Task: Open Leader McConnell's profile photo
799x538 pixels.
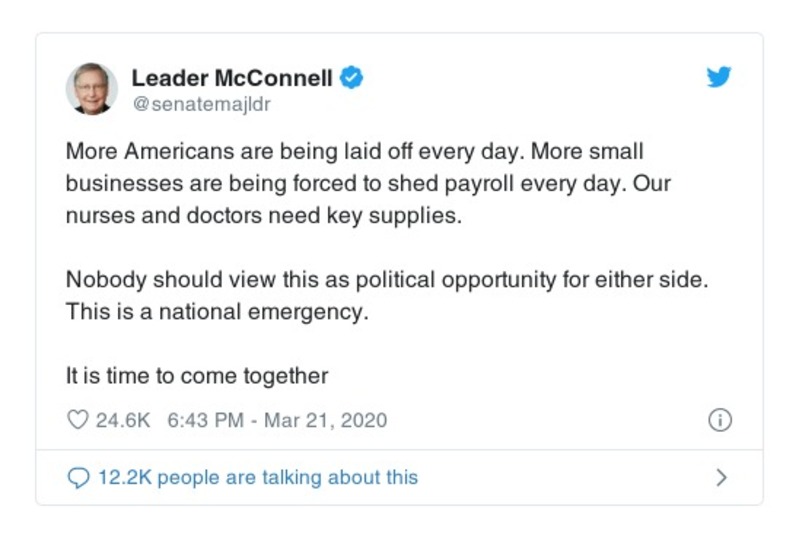Action: click(92, 89)
